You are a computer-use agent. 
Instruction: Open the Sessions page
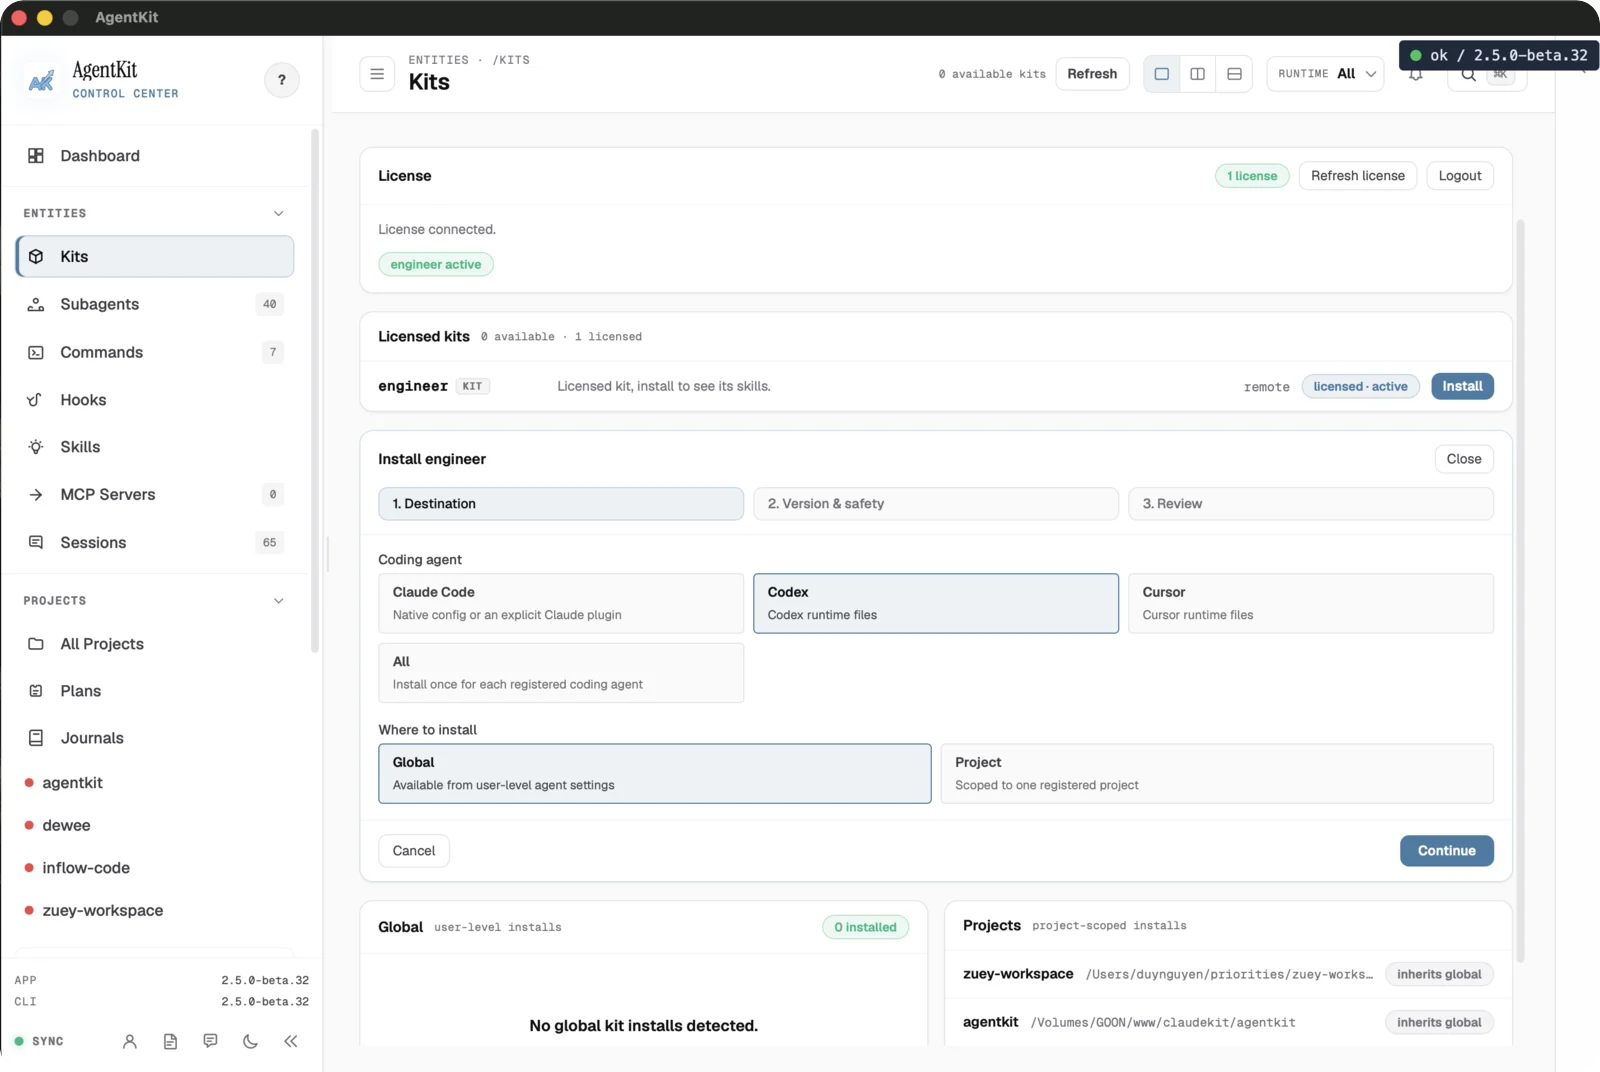155,542
